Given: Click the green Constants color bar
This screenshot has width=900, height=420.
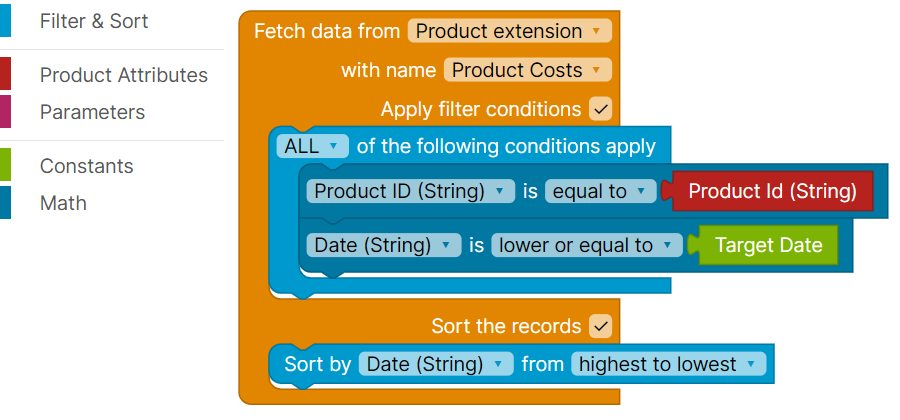Looking at the screenshot, I should pyautogui.click(x=5, y=166).
